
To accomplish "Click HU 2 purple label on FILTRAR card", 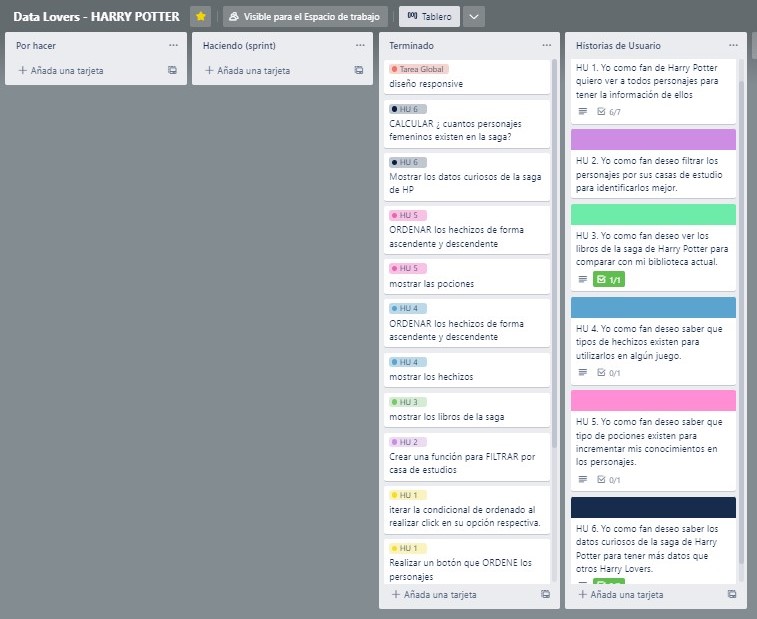I will pyautogui.click(x=408, y=442).
